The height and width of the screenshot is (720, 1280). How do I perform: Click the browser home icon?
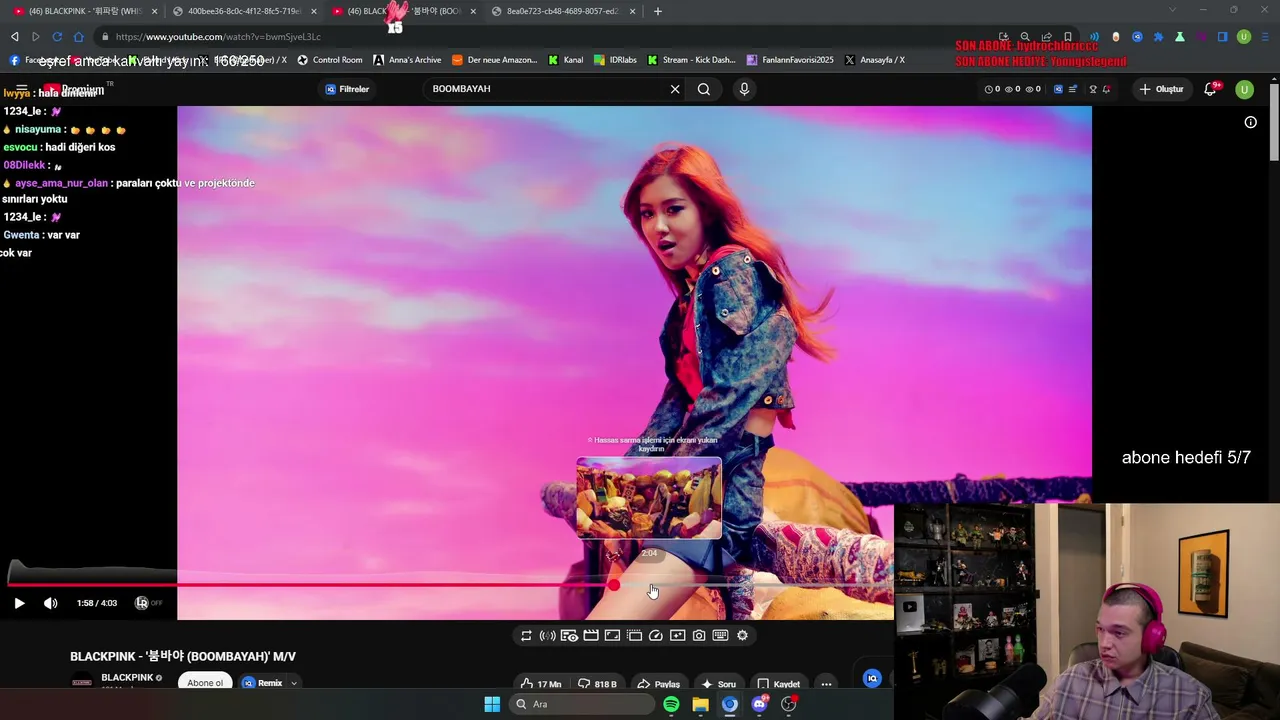coord(79,37)
